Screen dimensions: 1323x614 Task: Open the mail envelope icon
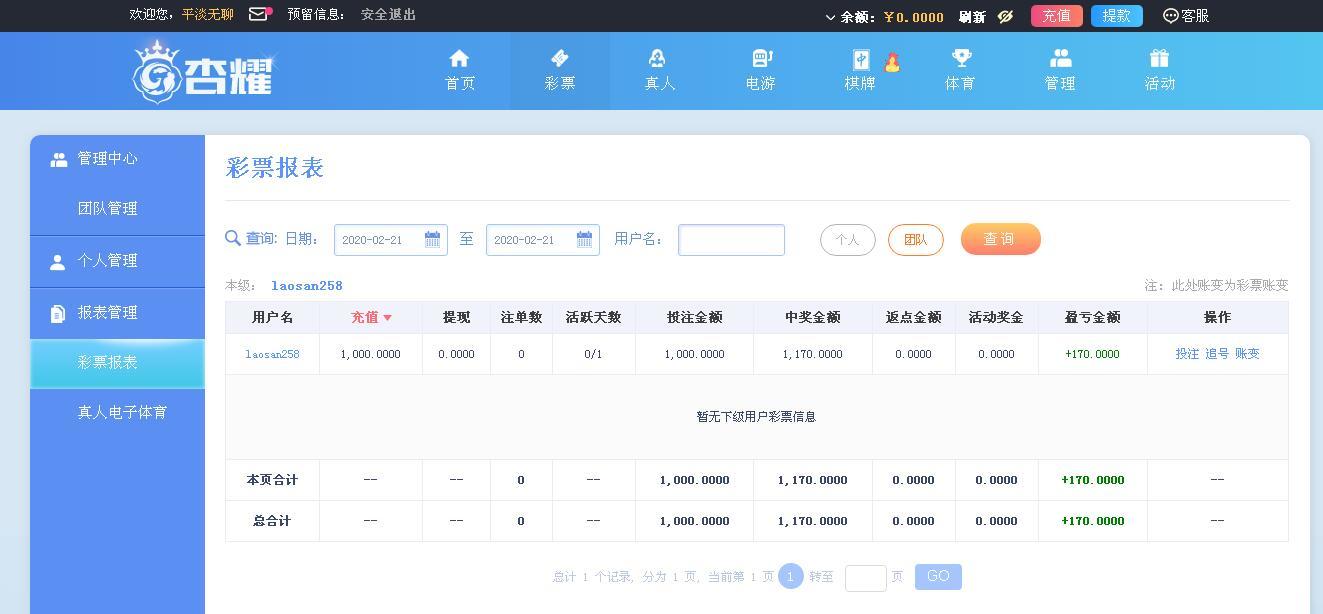coord(258,14)
